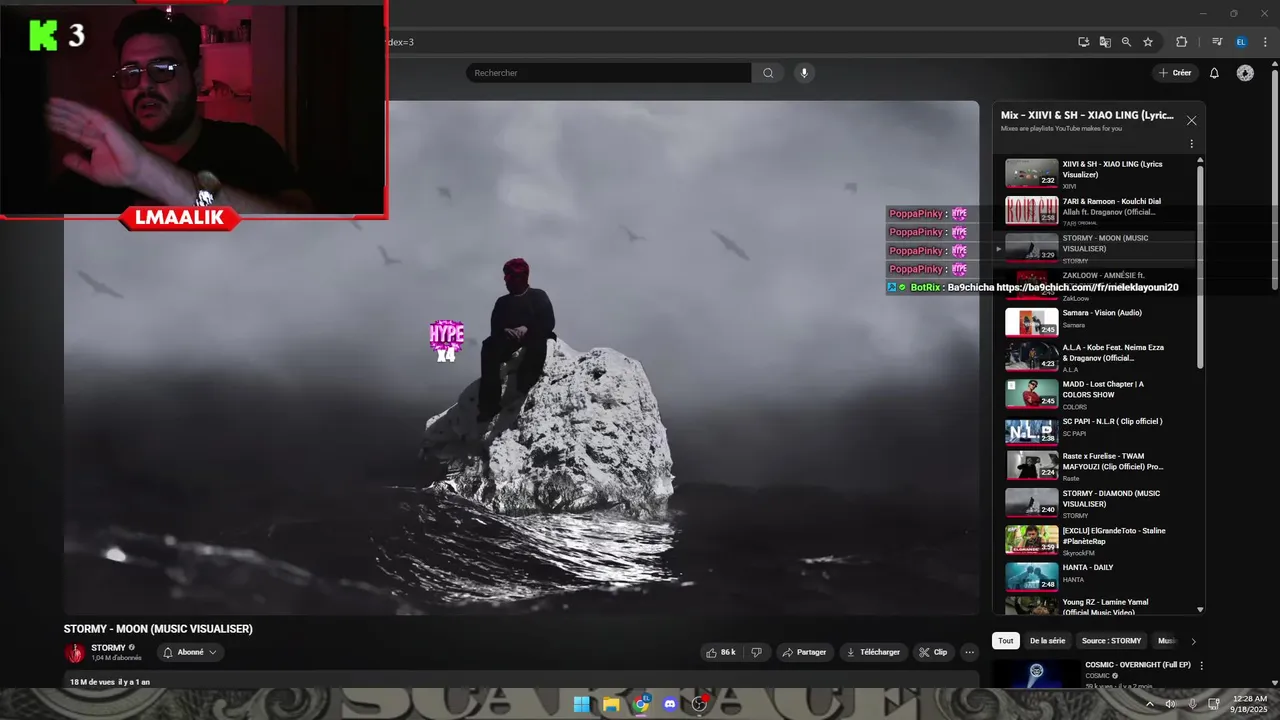This screenshot has height=720, width=1280.
Task: Click the taskbar microphone icon
Action: click(1192, 704)
